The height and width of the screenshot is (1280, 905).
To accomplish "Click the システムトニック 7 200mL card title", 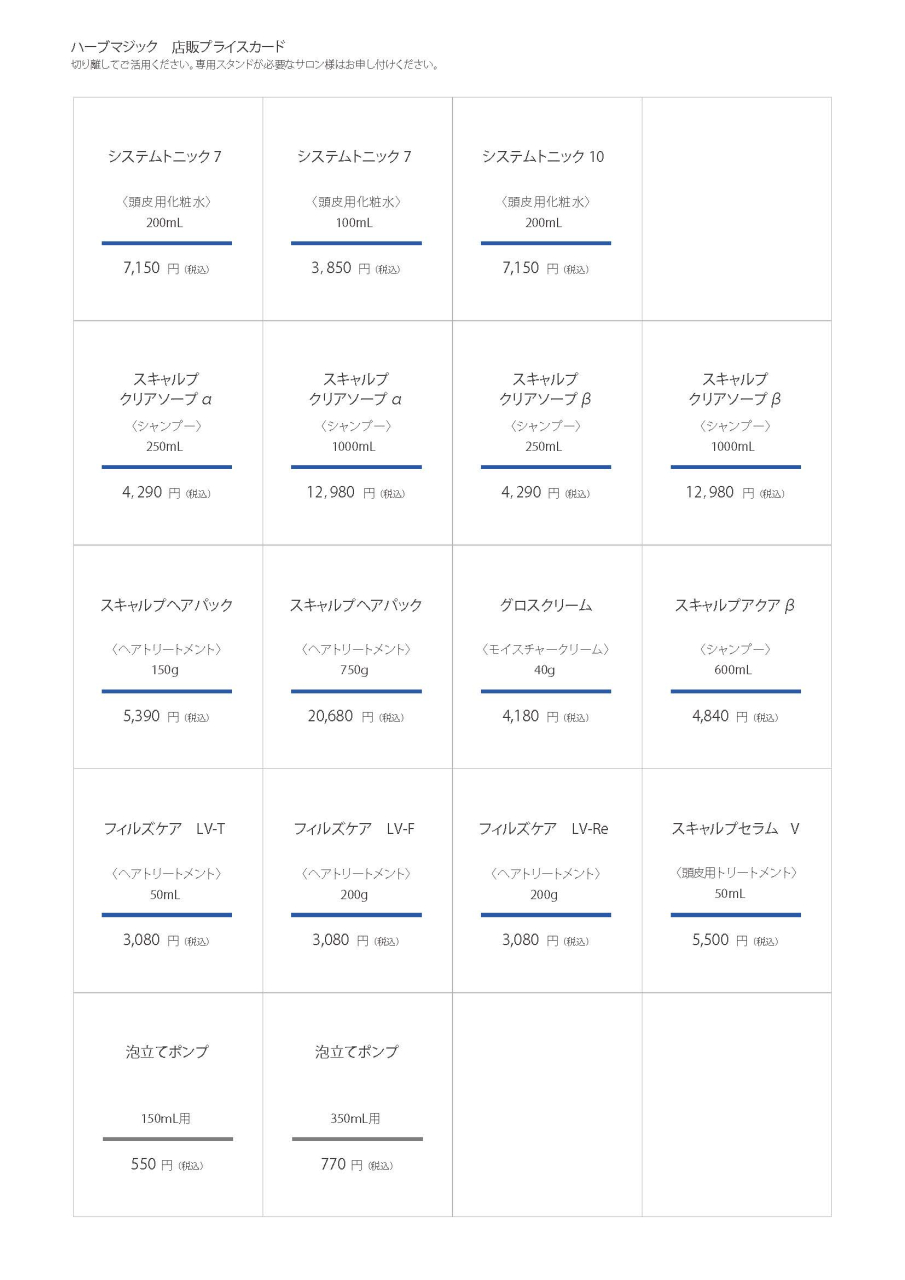I will tap(165, 157).
